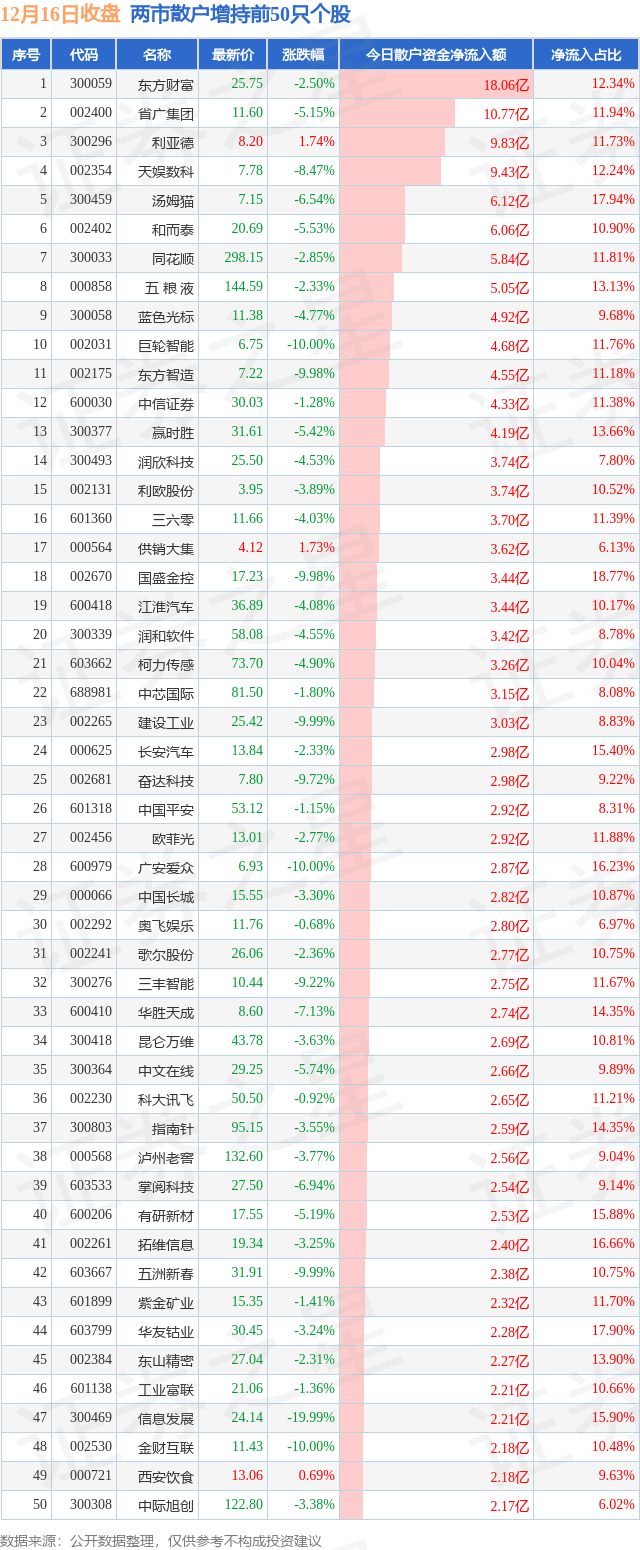Click the 名称 column header
This screenshot has height=1550, width=640.
(x=157, y=55)
